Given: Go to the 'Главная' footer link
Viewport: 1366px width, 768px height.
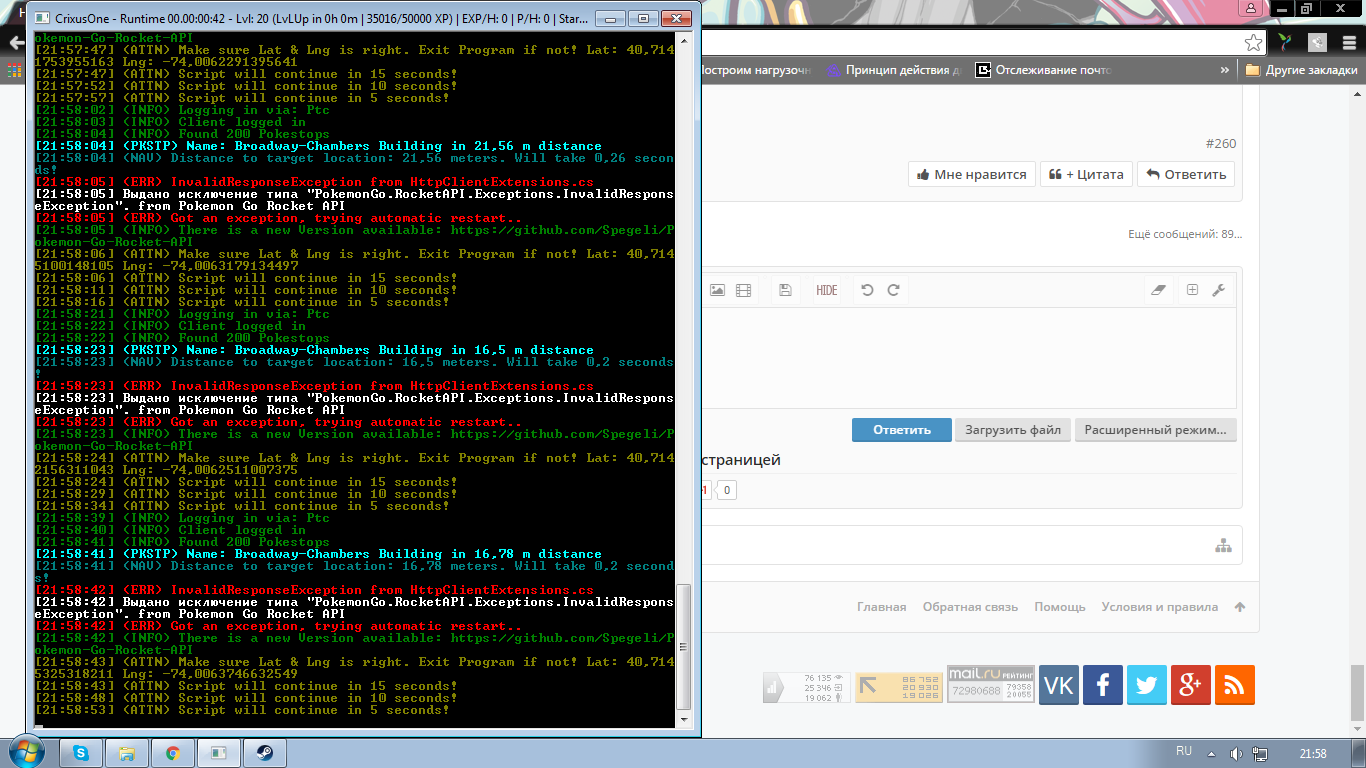Looking at the screenshot, I should click(x=882, y=607).
